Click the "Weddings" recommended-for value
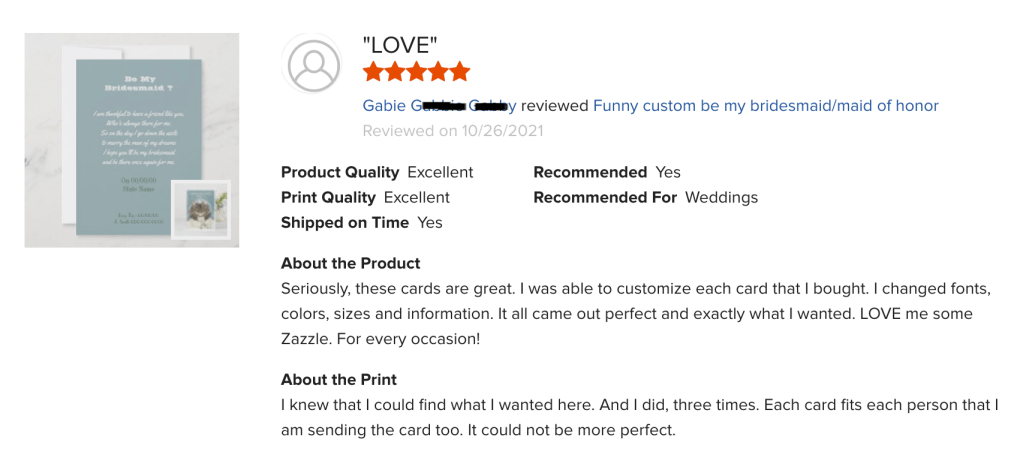 tap(721, 197)
